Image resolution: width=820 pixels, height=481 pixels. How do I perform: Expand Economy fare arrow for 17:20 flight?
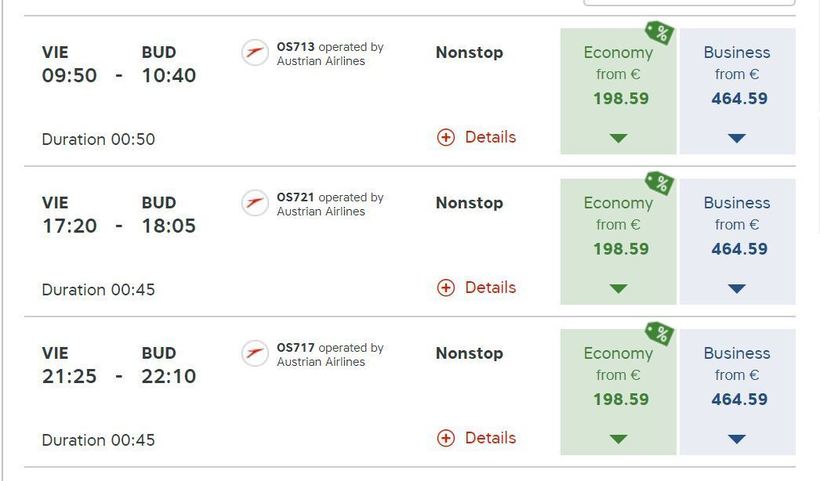pos(618,288)
